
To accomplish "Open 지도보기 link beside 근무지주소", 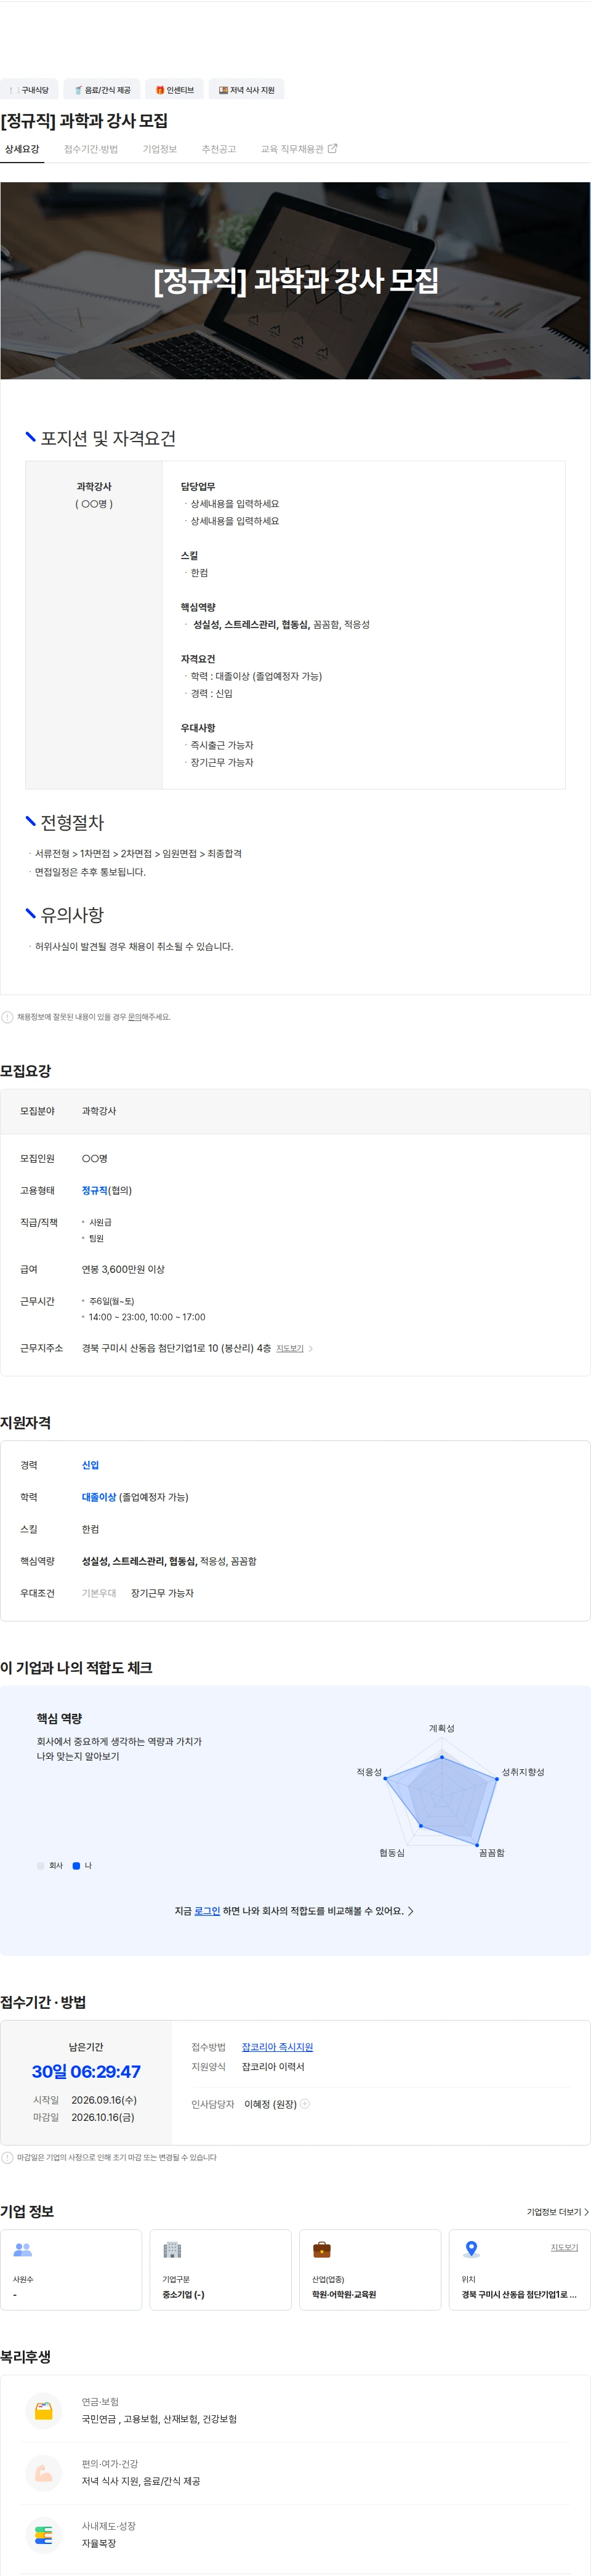I will [x=290, y=1349].
